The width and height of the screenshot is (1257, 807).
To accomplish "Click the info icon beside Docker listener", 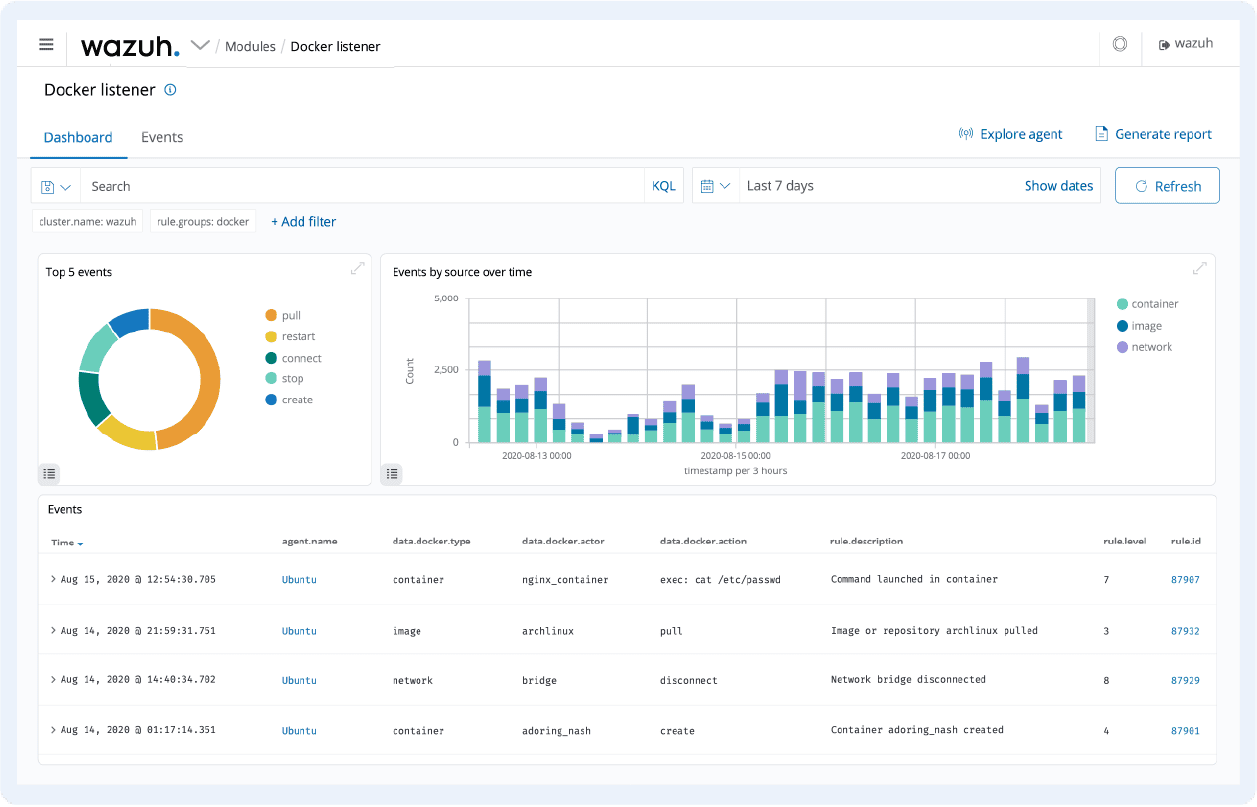I will [x=170, y=90].
